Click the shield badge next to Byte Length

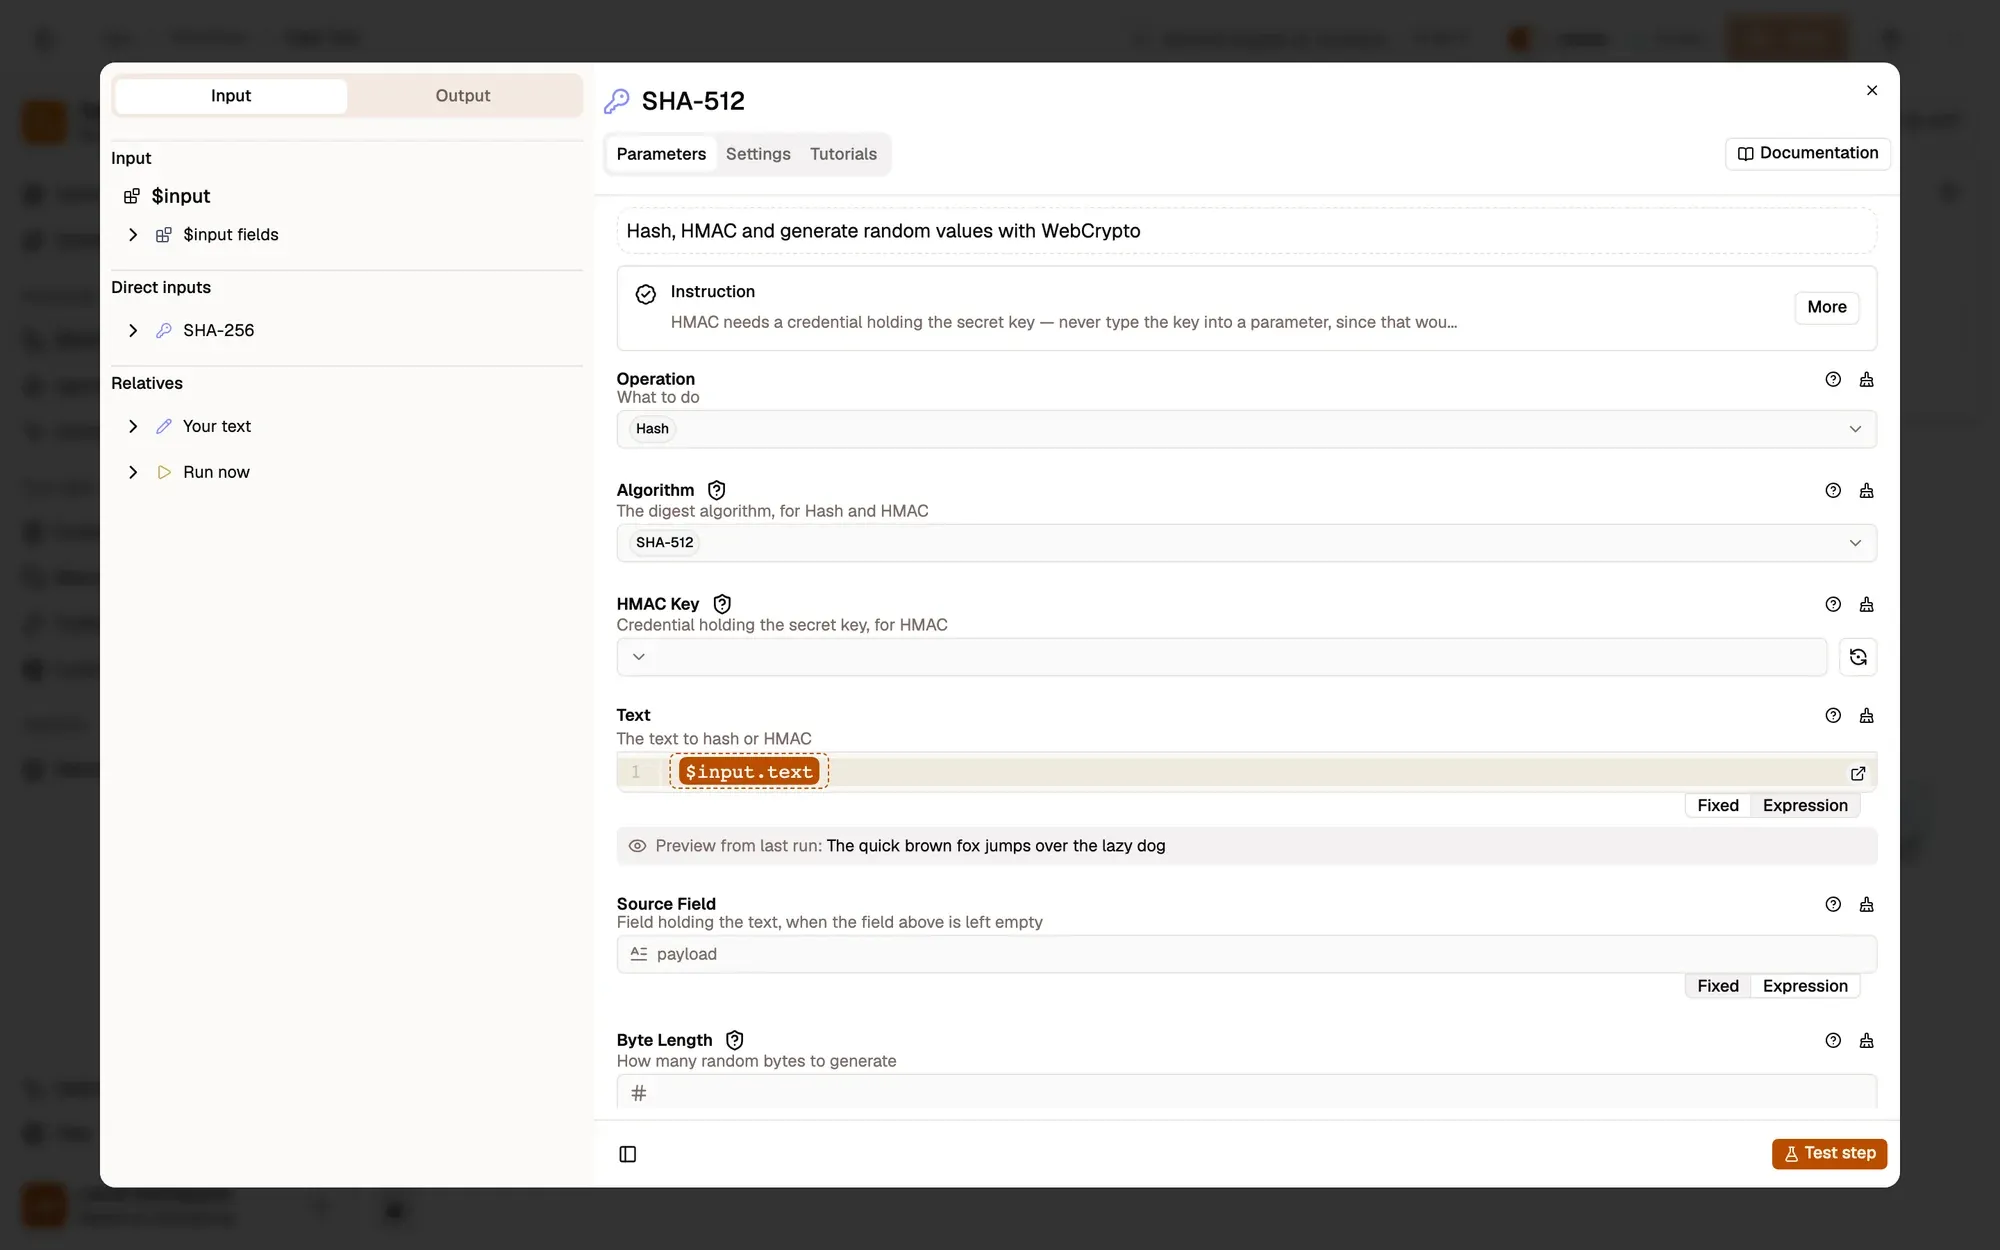[735, 1040]
